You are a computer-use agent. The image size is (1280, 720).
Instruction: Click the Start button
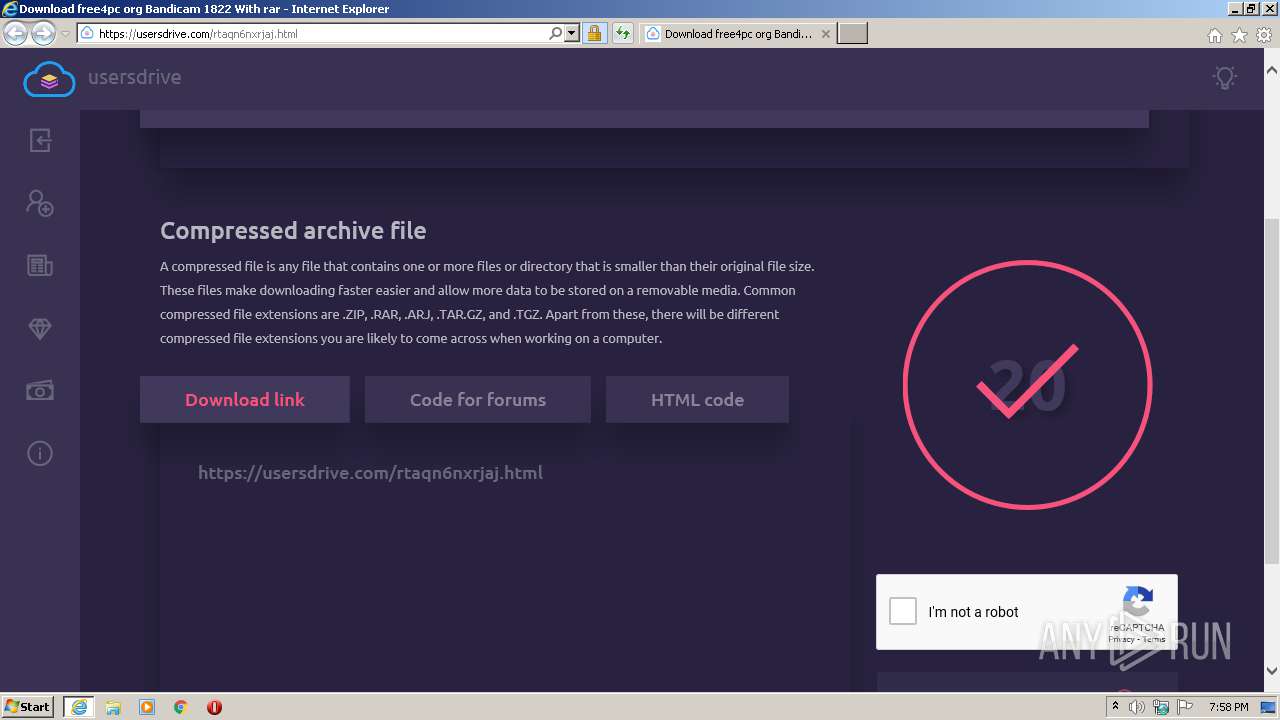(x=28, y=707)
